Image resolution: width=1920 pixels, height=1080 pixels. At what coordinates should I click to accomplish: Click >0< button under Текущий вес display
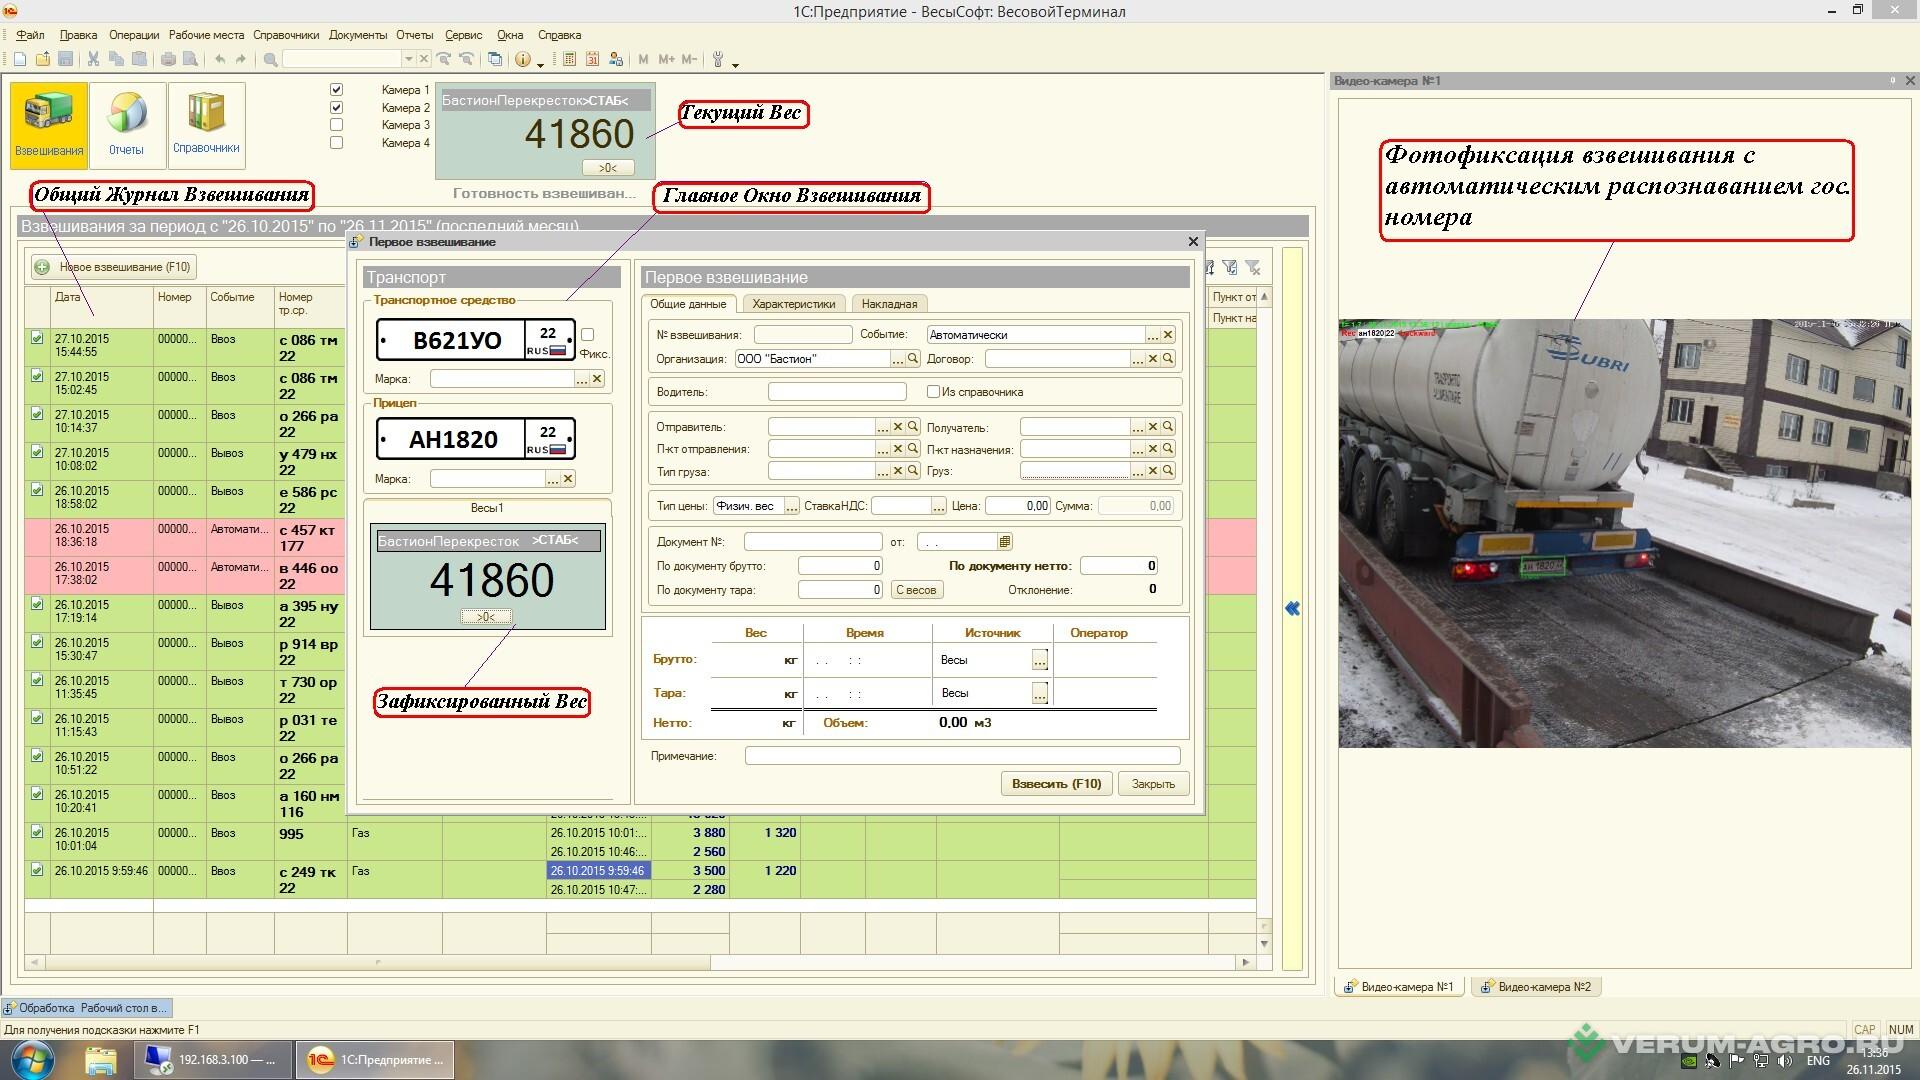[x=608, y=167]
